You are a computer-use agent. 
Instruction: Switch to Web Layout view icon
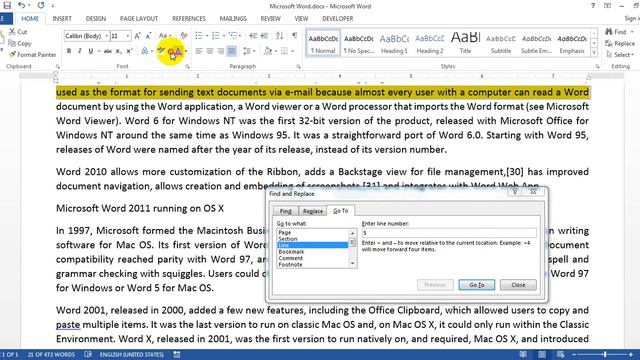pos(560,354)
